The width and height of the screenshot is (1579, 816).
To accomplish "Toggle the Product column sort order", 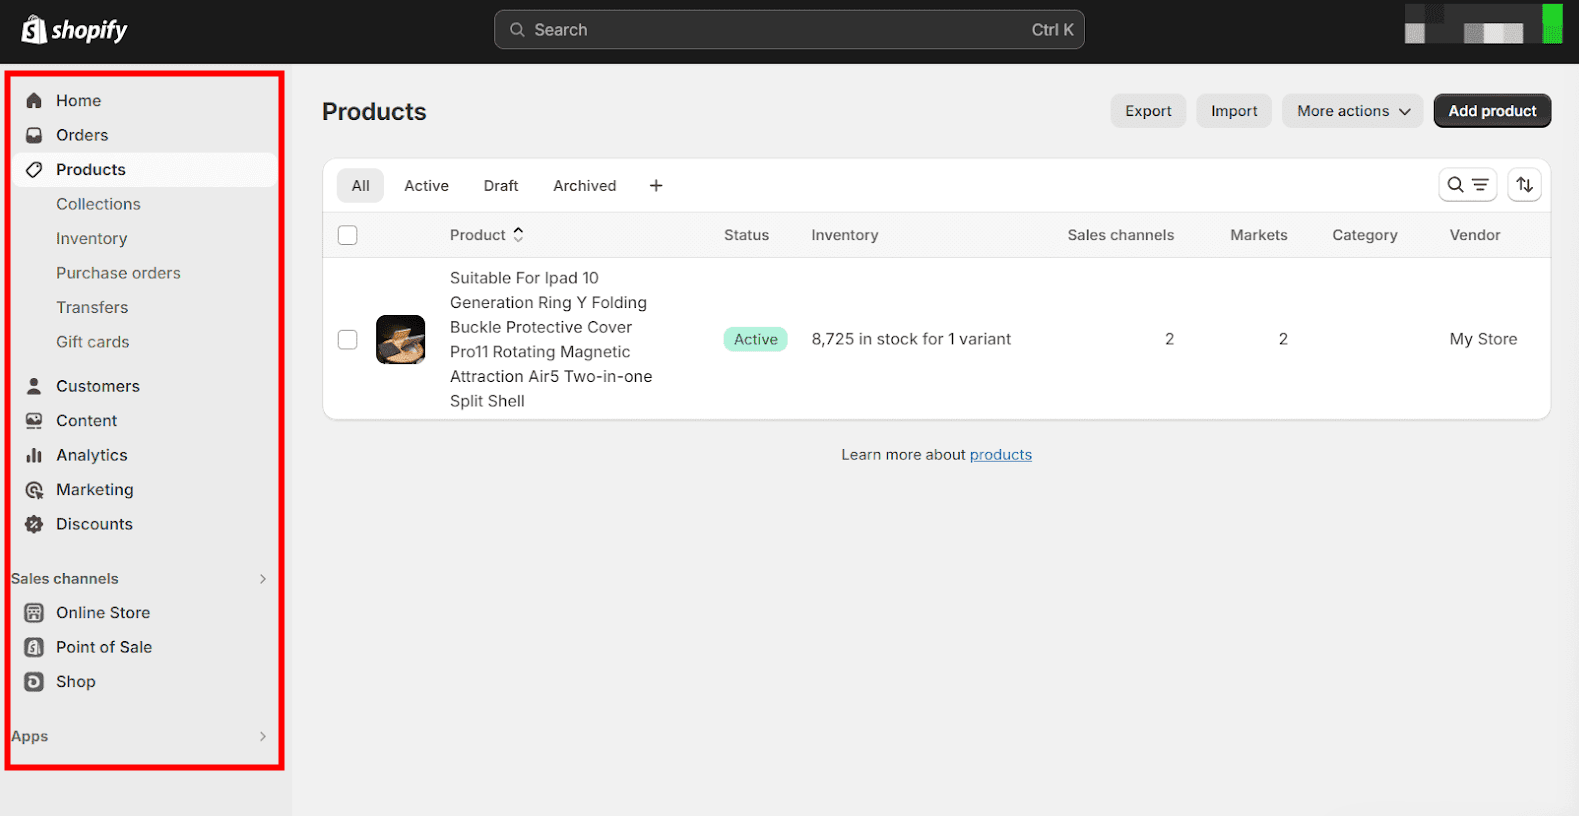I will (518, 234).
